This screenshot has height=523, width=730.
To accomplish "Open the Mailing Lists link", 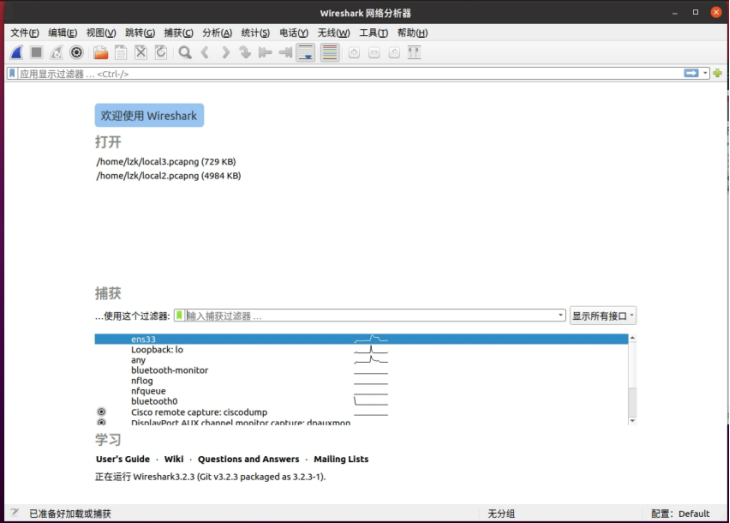I will coord(341,459).
